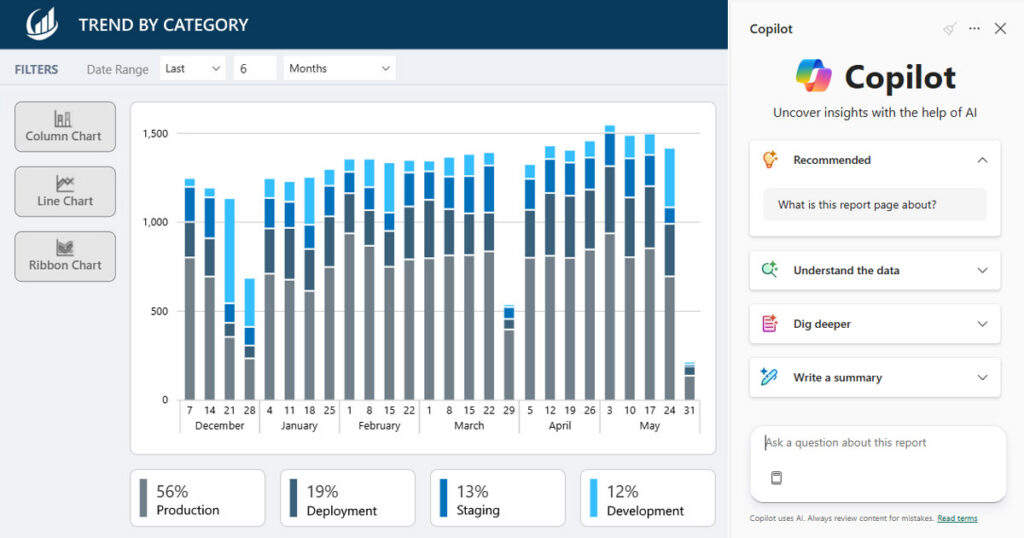
Task: Select 'What is this report page about?' prompt
Action: pyautogui.click(x=874, y=204)
